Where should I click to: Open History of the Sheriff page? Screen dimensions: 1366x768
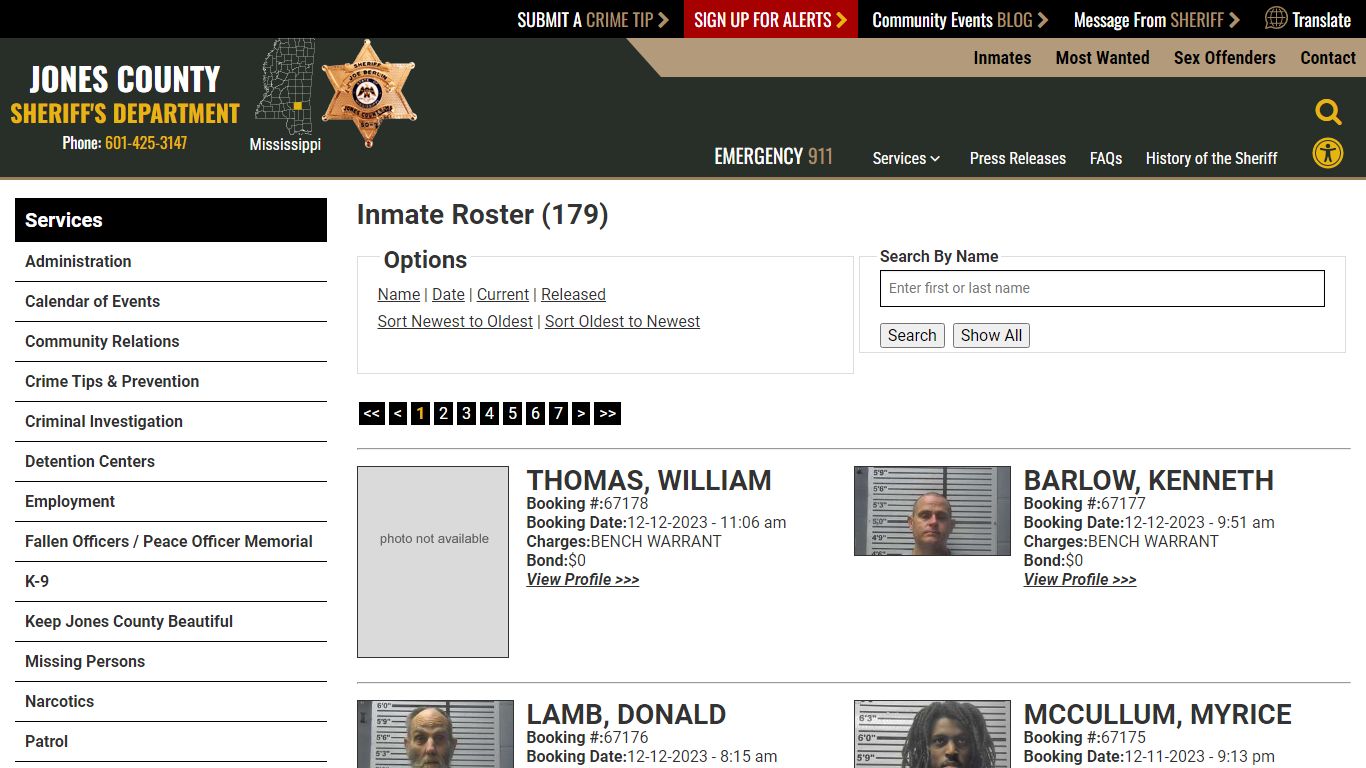1211,158
